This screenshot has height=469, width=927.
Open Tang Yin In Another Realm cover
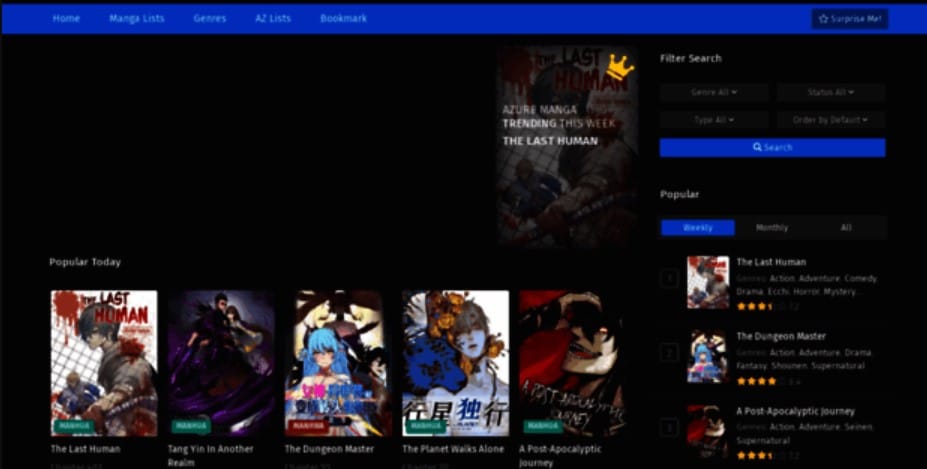pos(221,363)
